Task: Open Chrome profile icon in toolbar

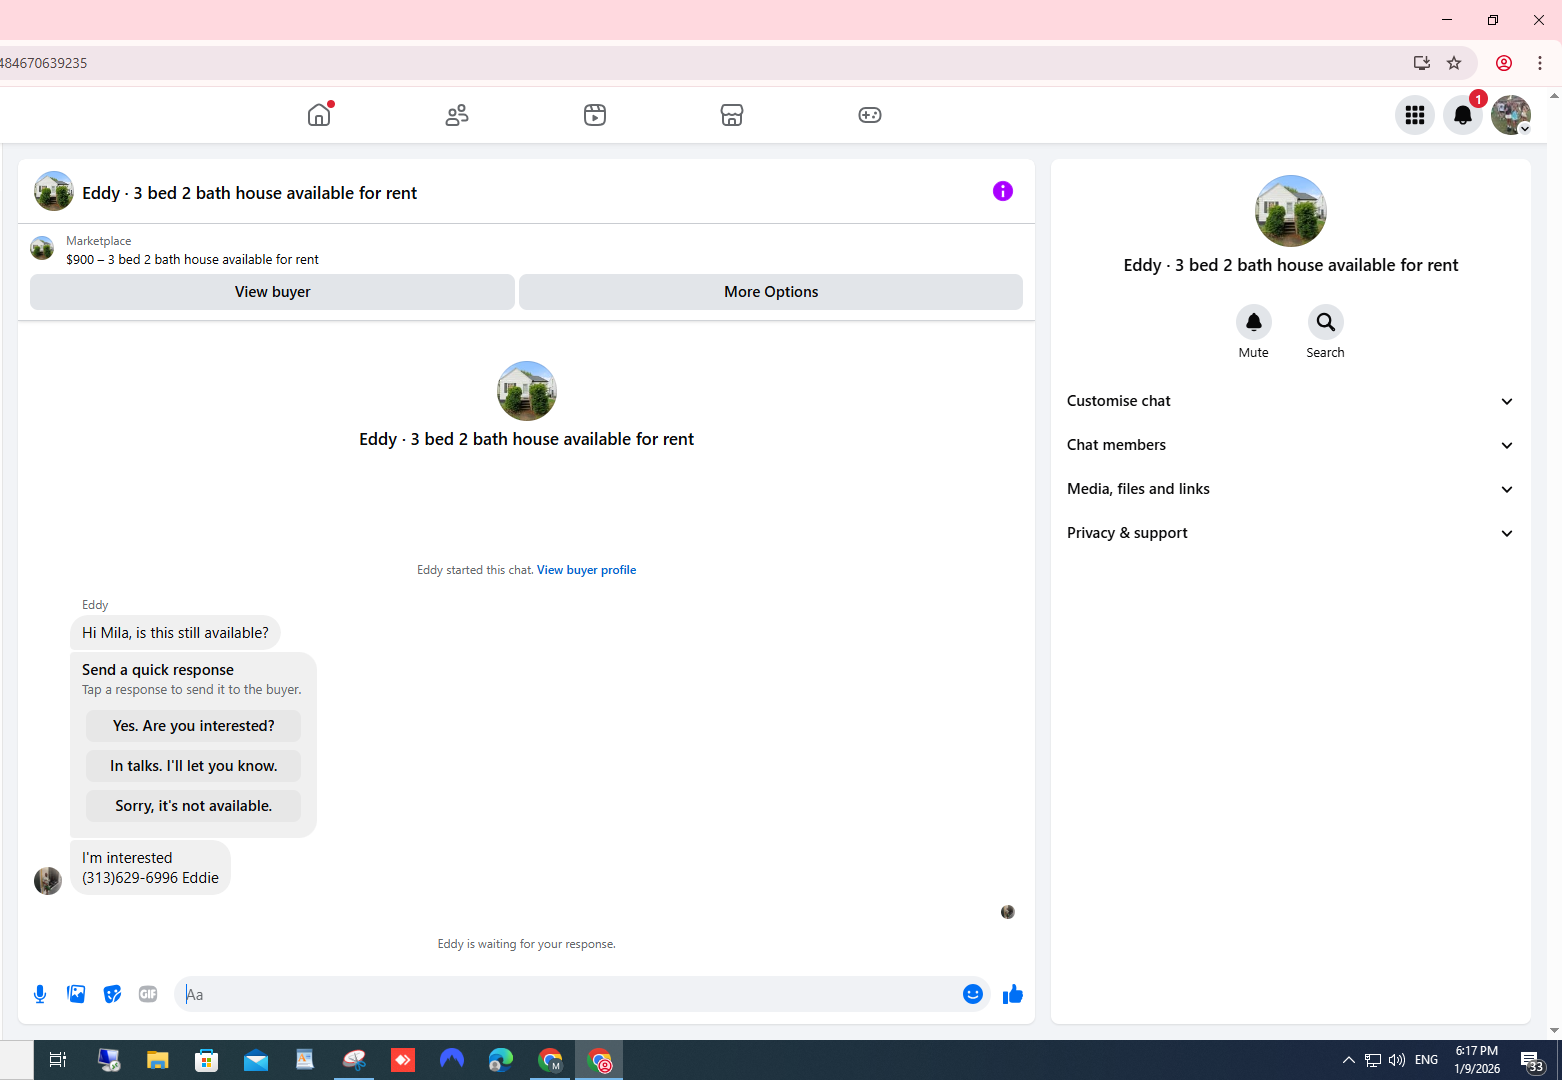Action: point(1504,63)
